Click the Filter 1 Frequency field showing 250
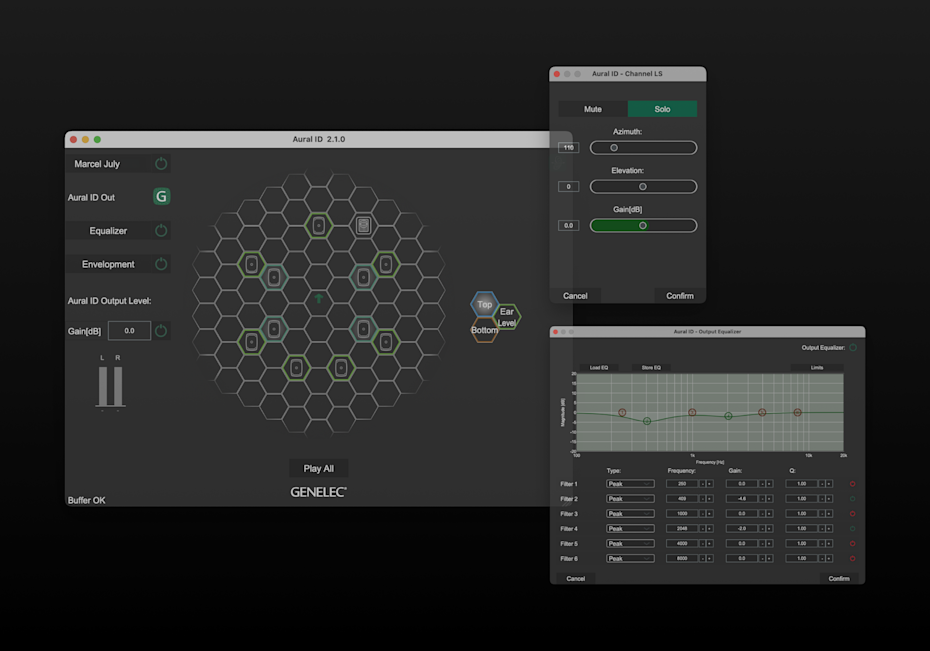This screenshot has height=651, width=930. 681,484
